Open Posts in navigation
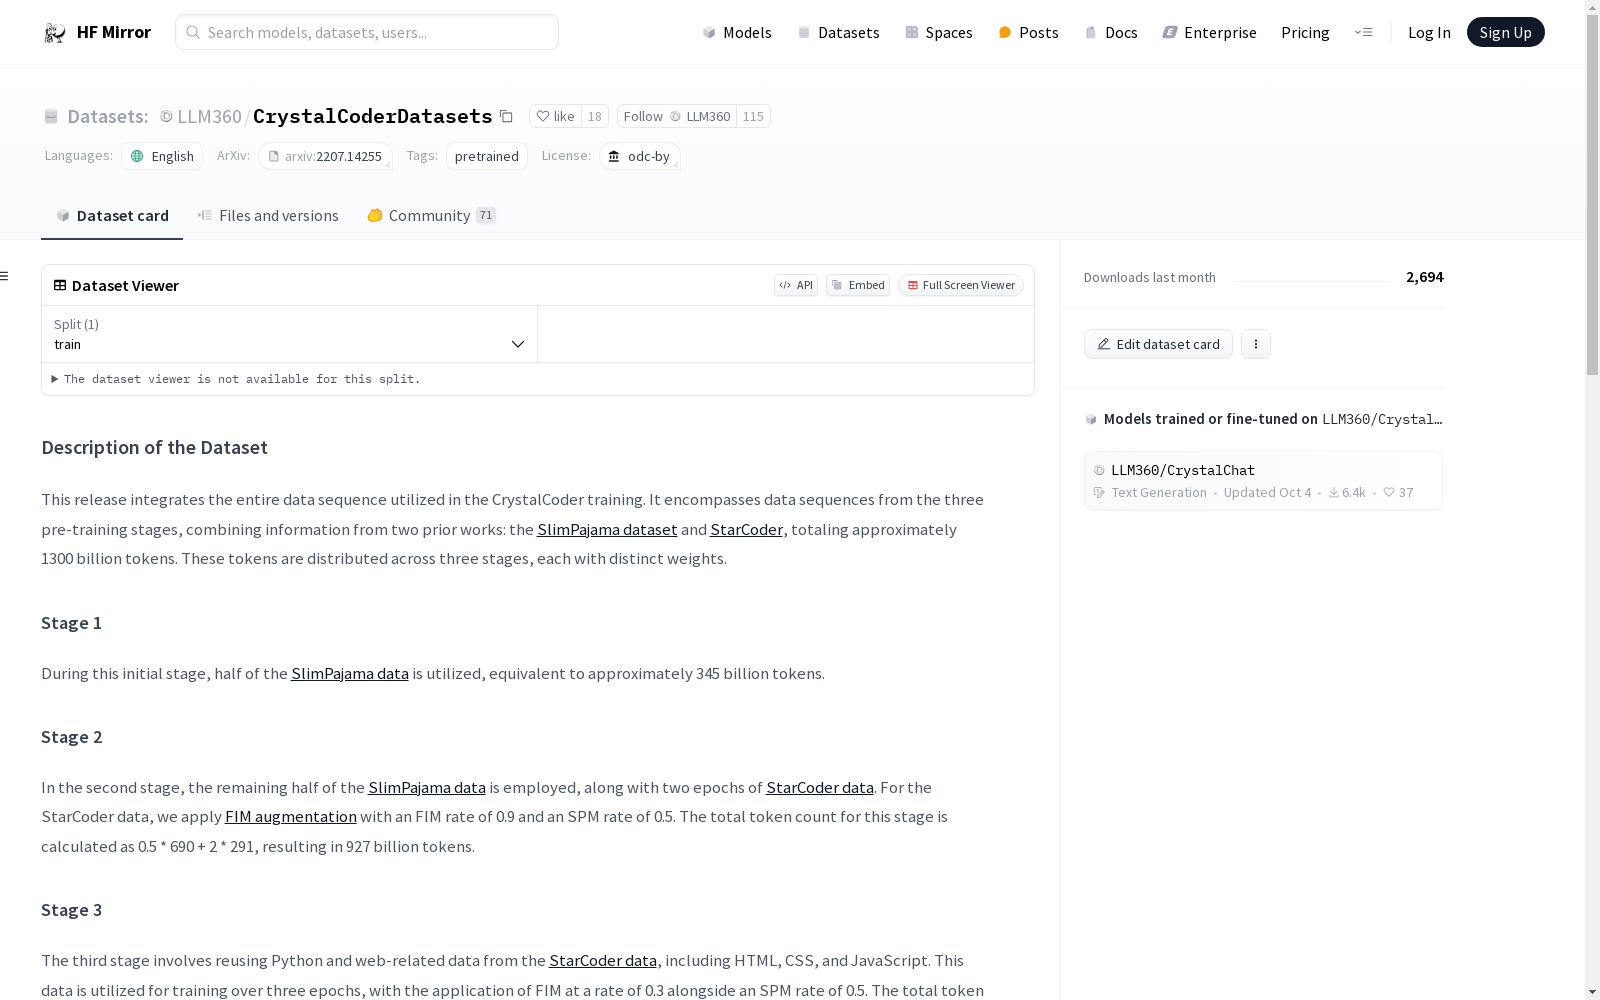Viewport: 1600px width, 1000px height. (x=1029, y=33)
